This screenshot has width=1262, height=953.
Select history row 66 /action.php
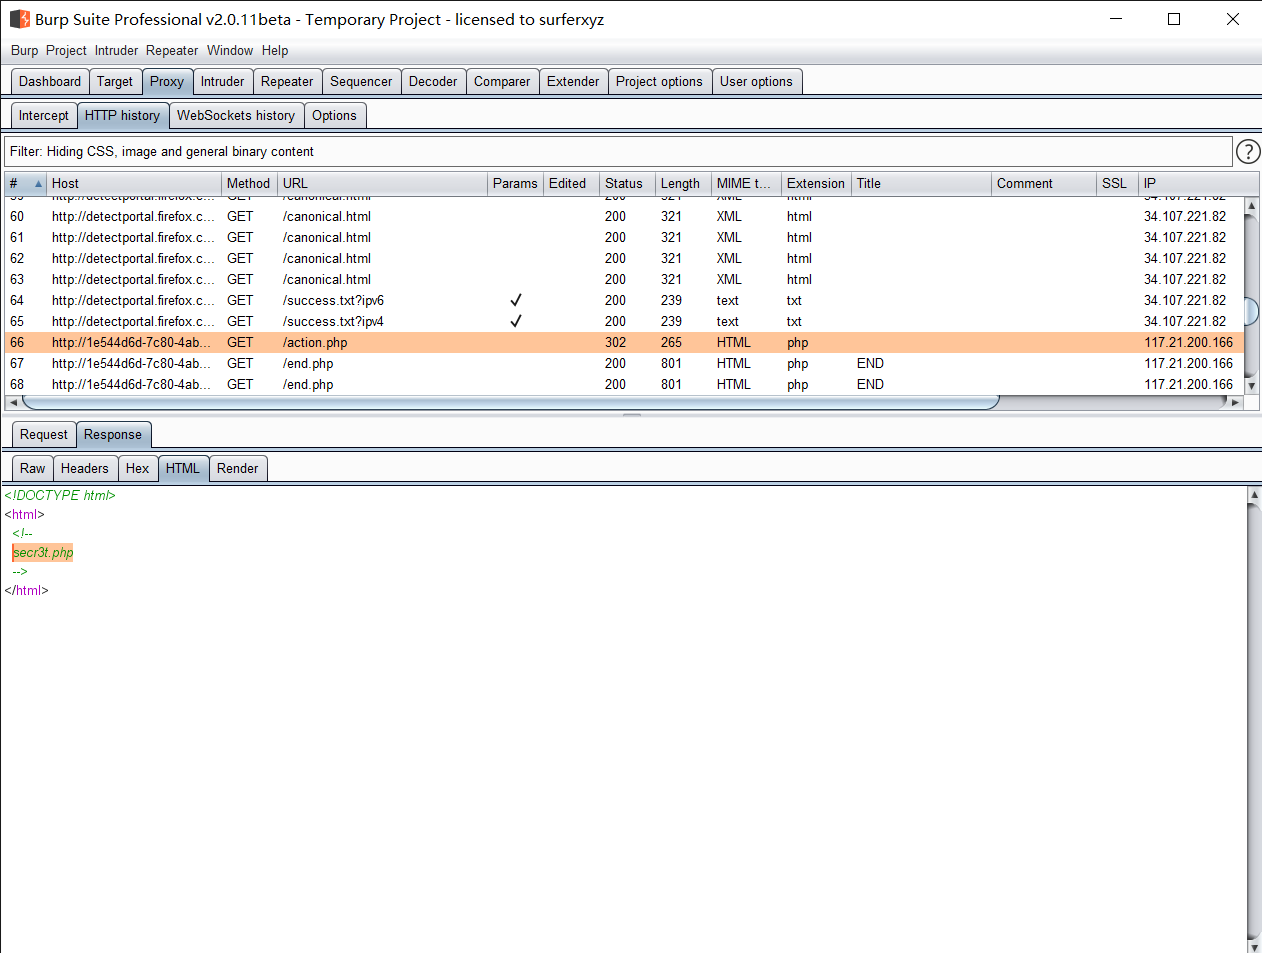[624, 342]
